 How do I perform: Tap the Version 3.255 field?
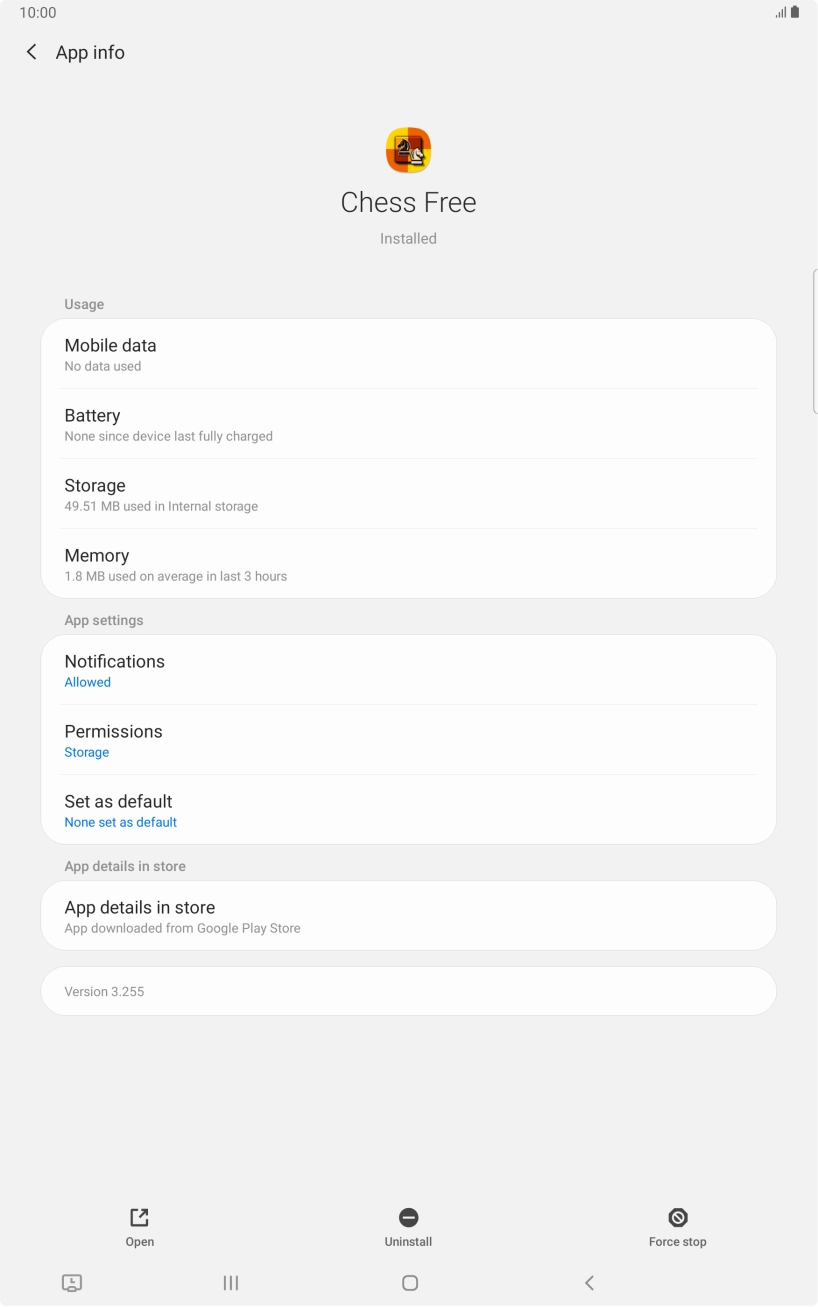408,991
